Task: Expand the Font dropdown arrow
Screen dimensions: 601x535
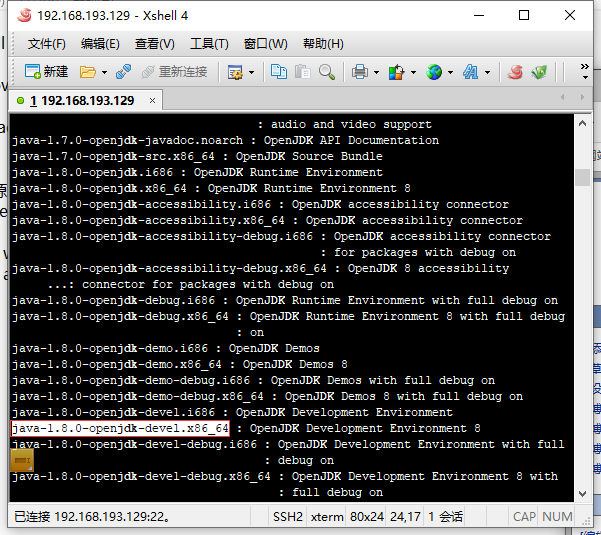Action: pyautogui.click(x=488, y=72)
